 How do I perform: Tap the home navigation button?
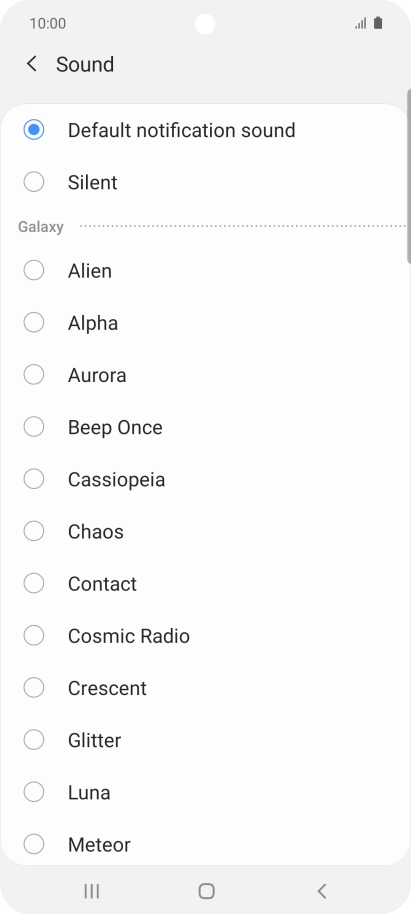coord(206,891)
